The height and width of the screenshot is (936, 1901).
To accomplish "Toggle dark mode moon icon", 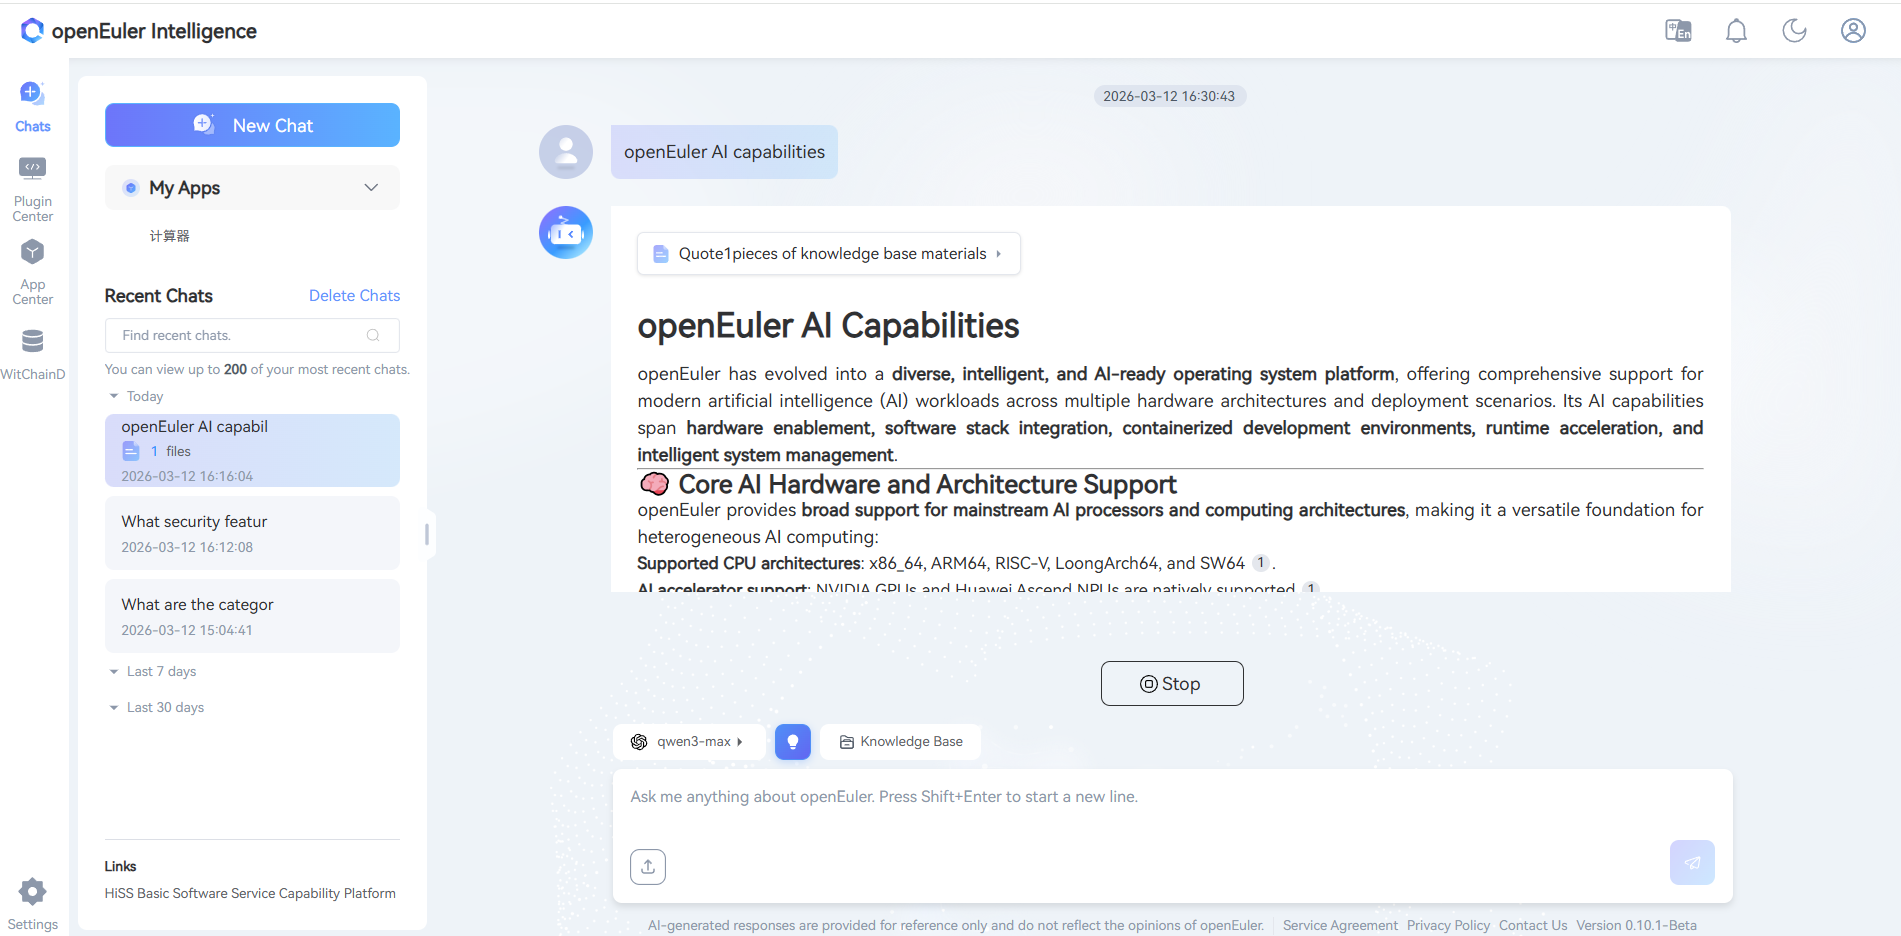I will [1794, 30].
